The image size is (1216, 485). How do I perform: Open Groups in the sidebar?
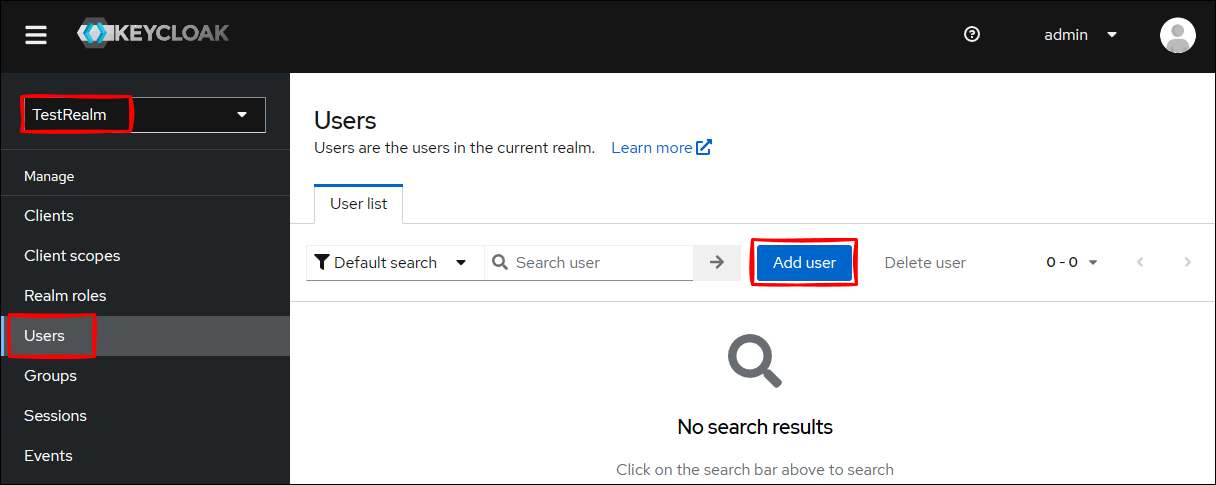pos(50,376)
